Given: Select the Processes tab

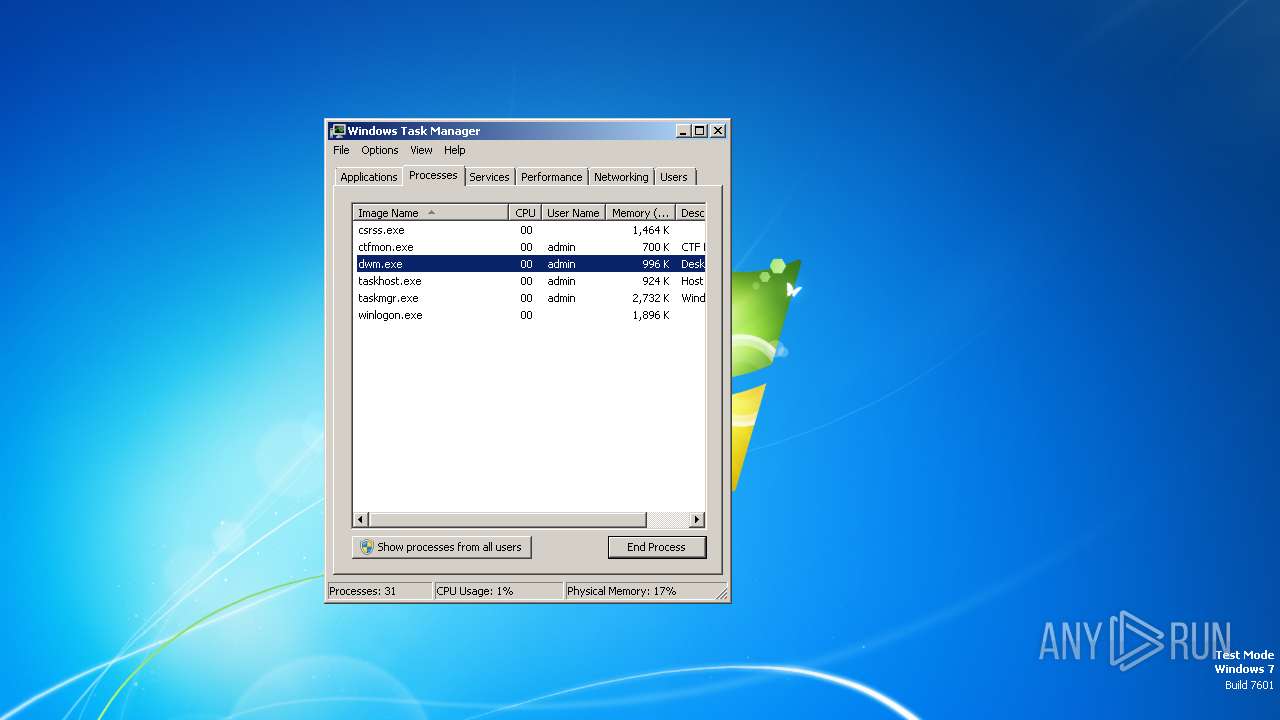Looking at the screenshot, I should pyautogui.click(x=433, y=175).
